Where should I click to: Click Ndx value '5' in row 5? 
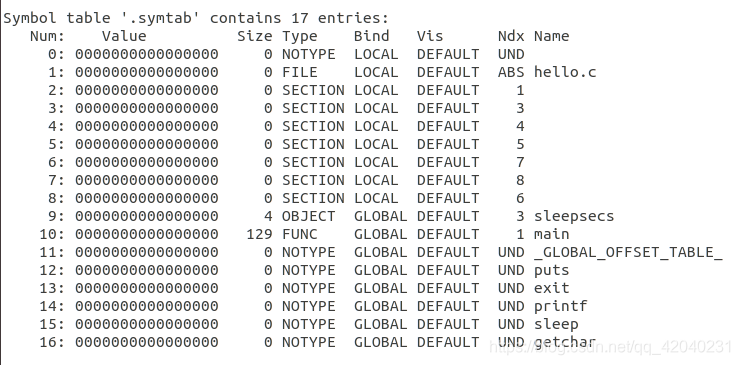[x=520, y=144]
